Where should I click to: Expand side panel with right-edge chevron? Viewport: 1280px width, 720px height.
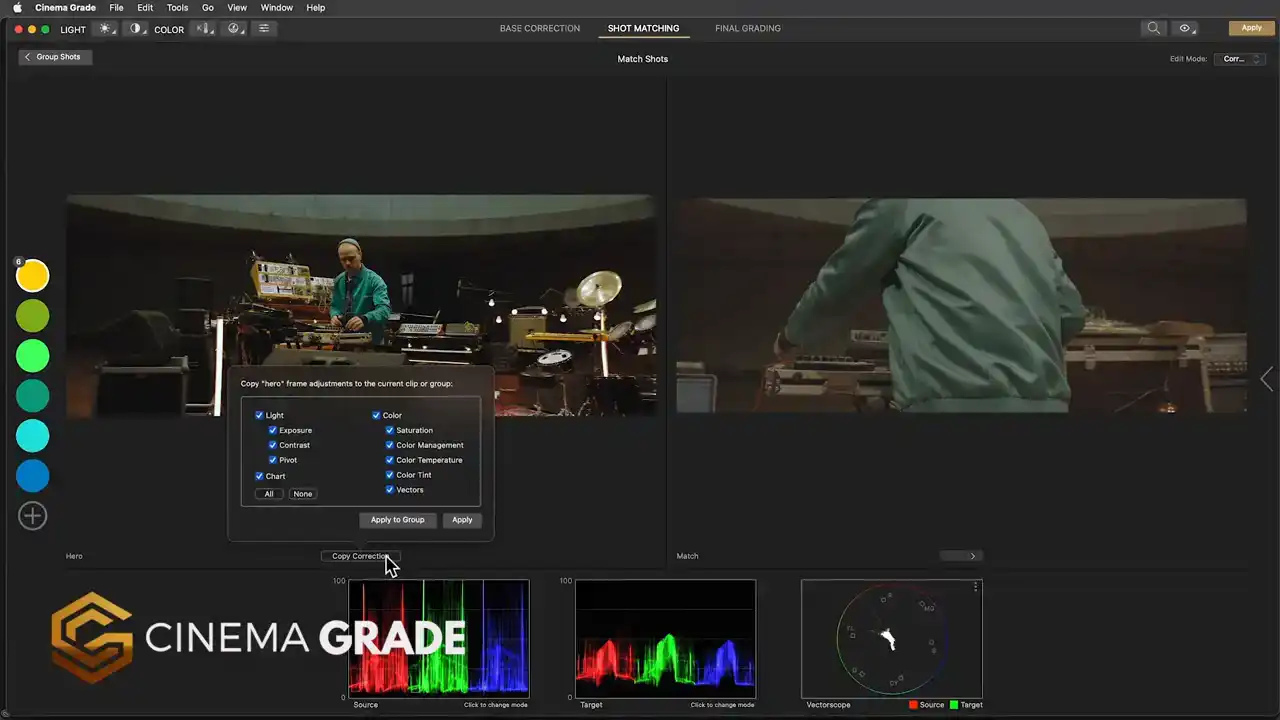tap(1267, 379)
